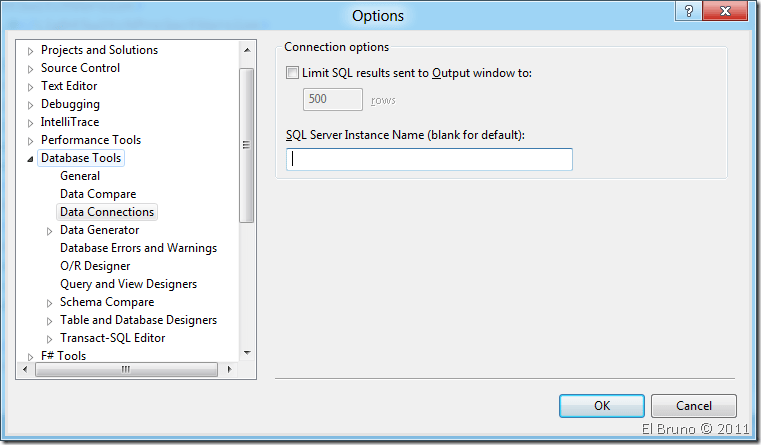This screenshot has width=761, height=445.
Task: Collapse the Database Tools node
Action: point(30,159)
